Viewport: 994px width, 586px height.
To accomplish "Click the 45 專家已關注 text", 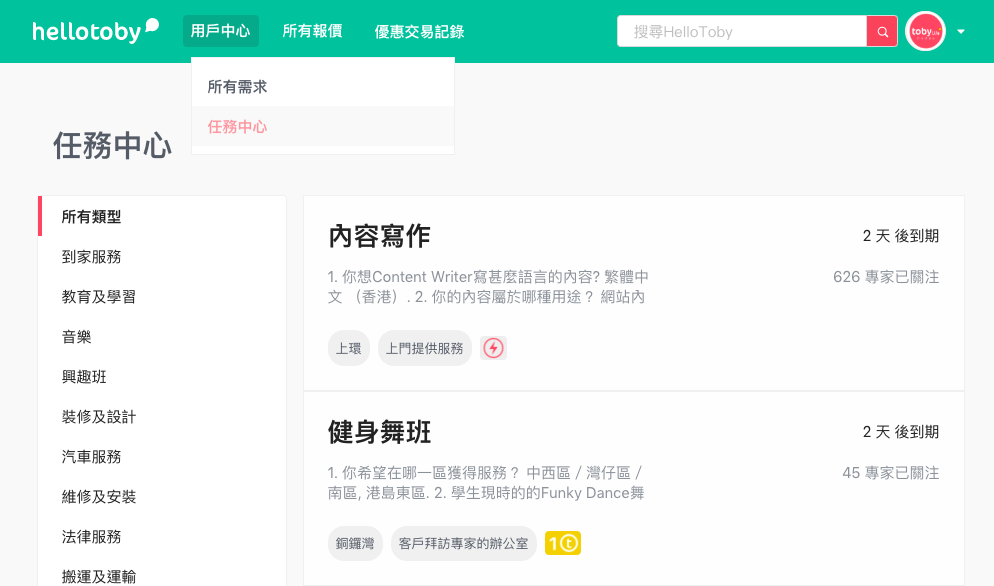I will click(x=890, y=472).
